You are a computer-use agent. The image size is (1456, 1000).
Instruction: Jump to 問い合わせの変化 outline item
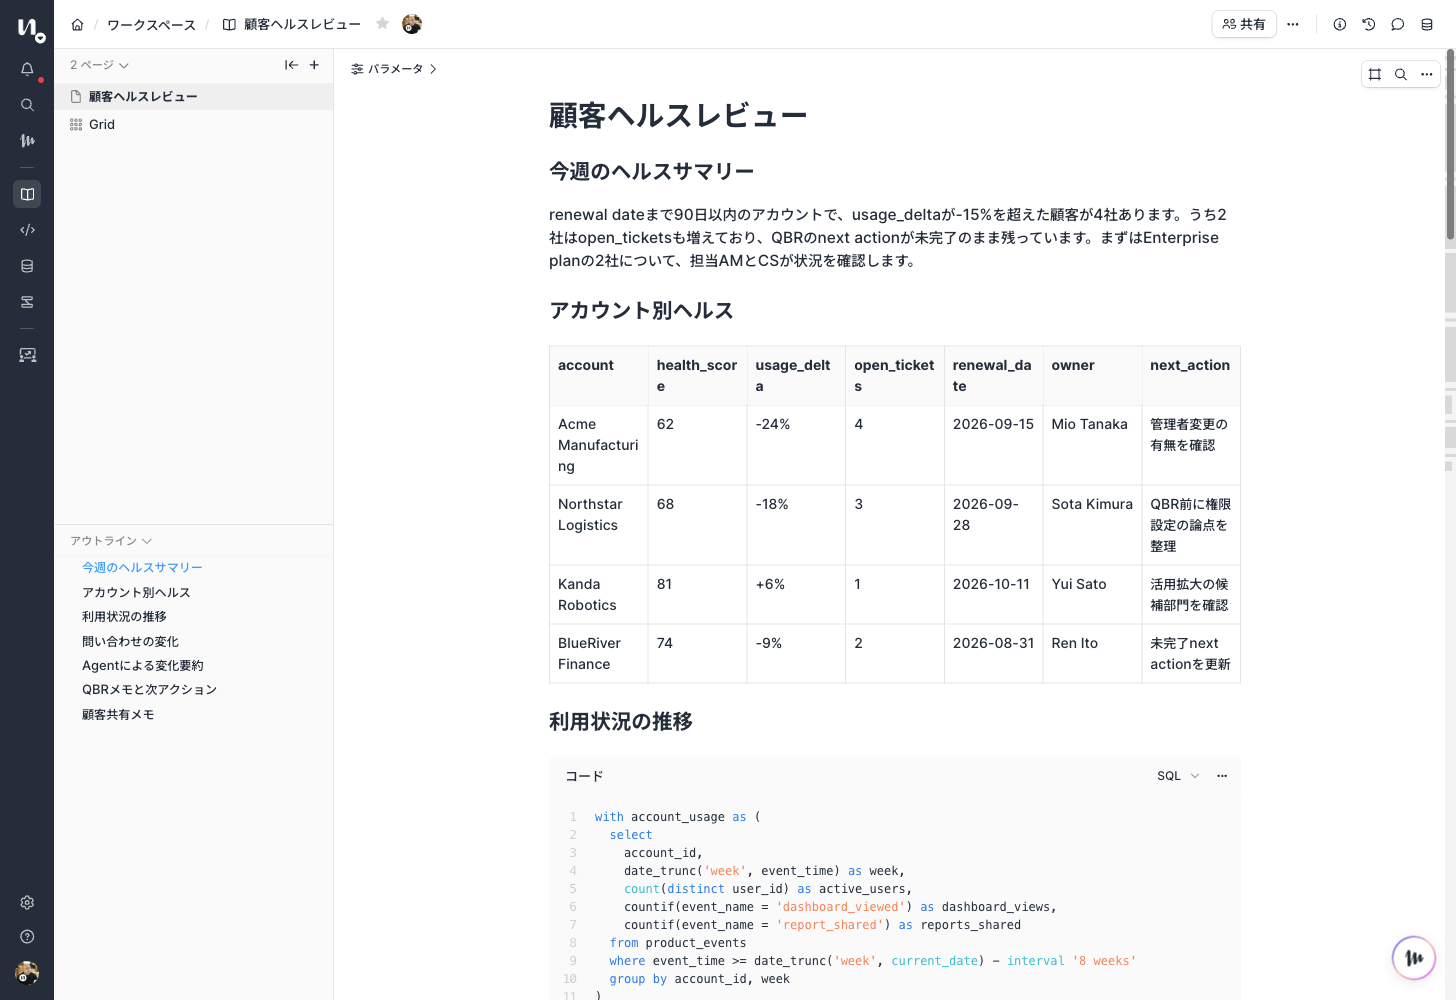130,642
